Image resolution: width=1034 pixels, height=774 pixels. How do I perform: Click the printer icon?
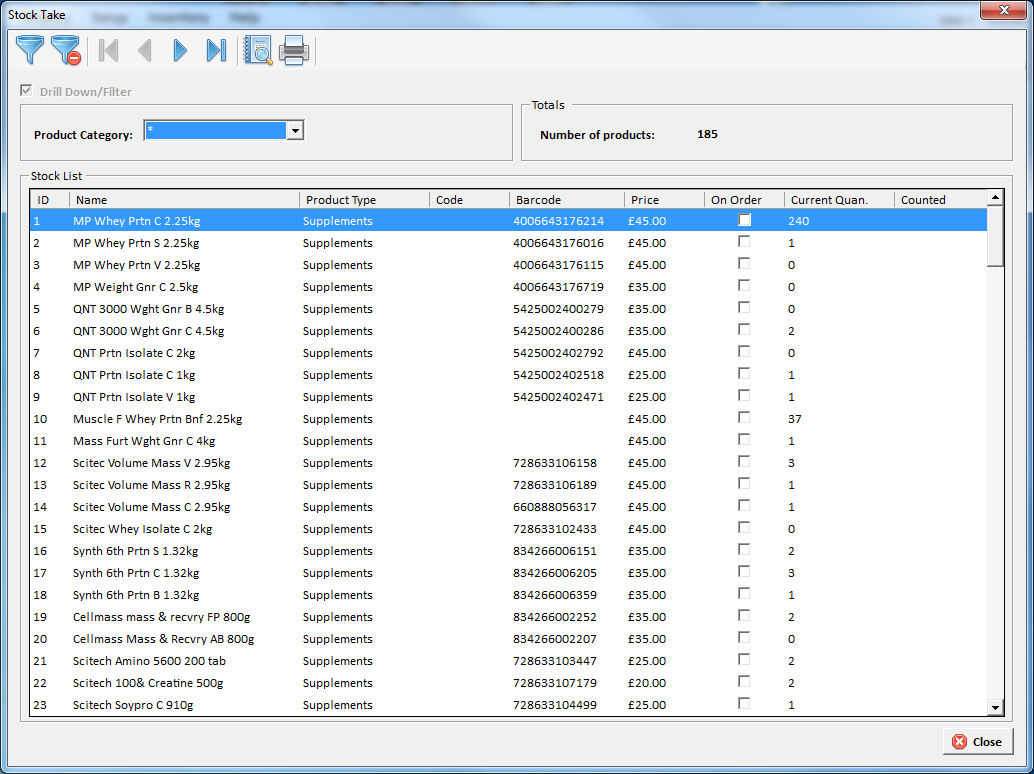294,50
